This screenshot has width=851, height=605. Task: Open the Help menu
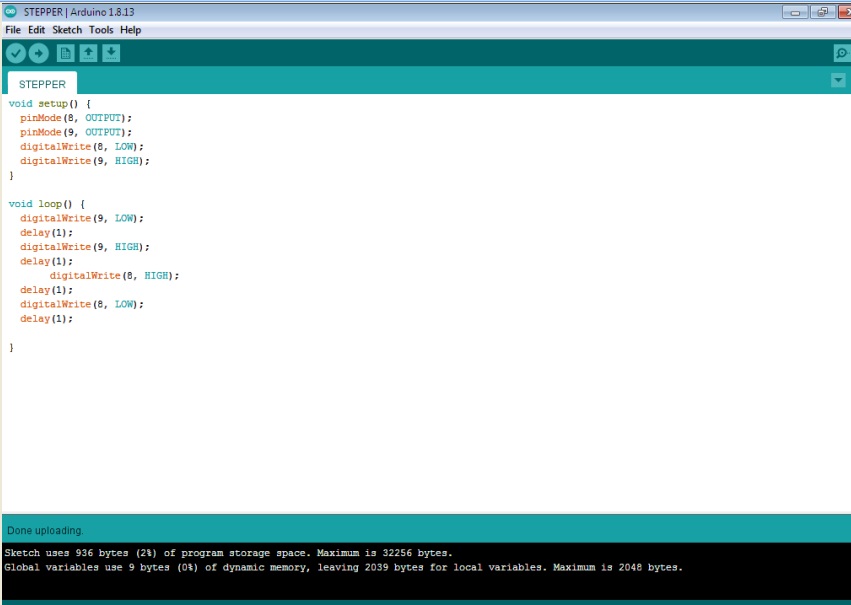tap(130, 30)
